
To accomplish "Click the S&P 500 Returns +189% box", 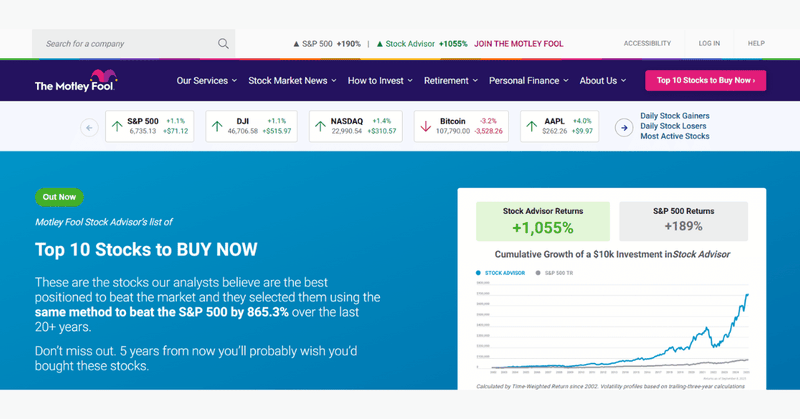I will click(683, 221).
